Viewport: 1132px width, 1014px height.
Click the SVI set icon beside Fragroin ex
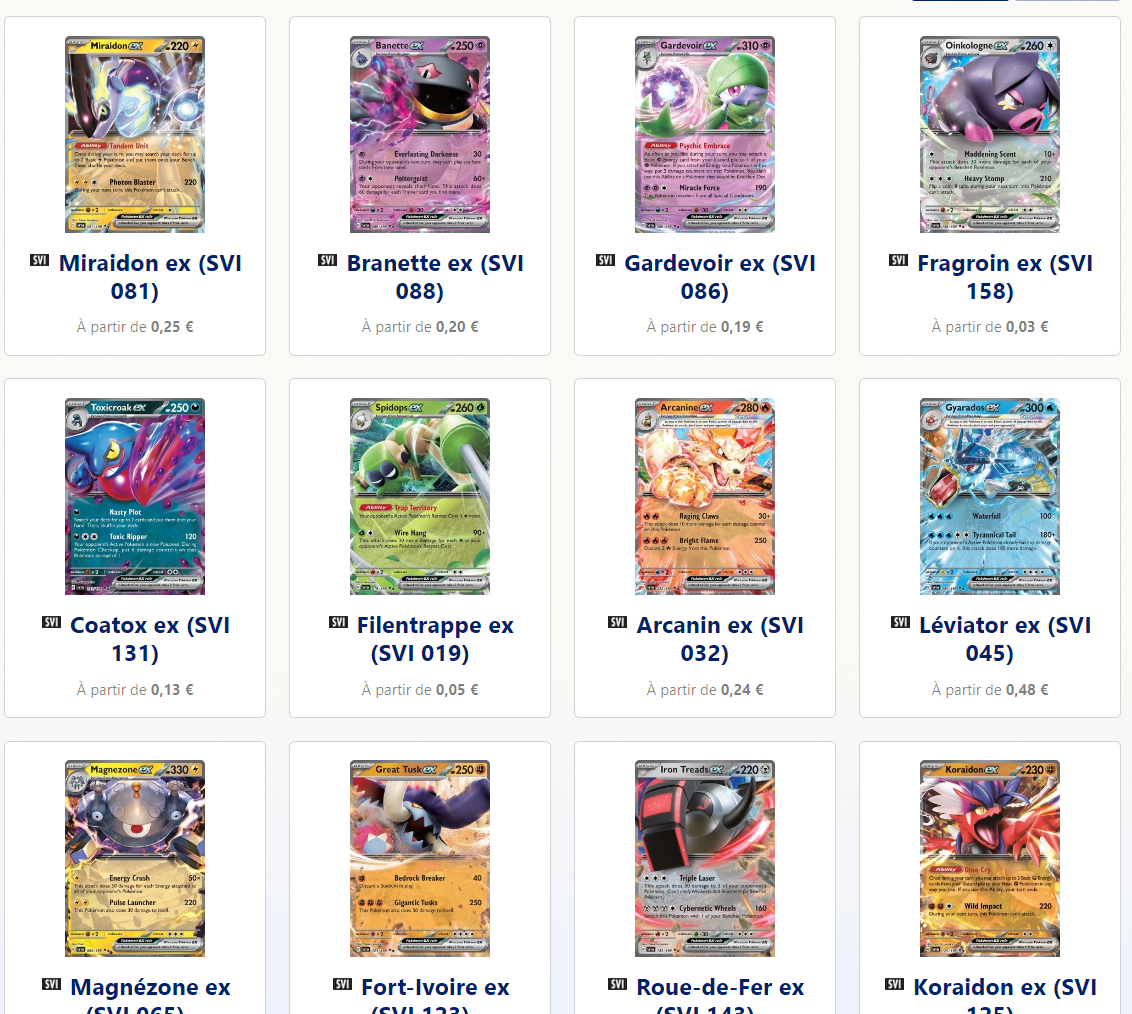pos(898,260)
